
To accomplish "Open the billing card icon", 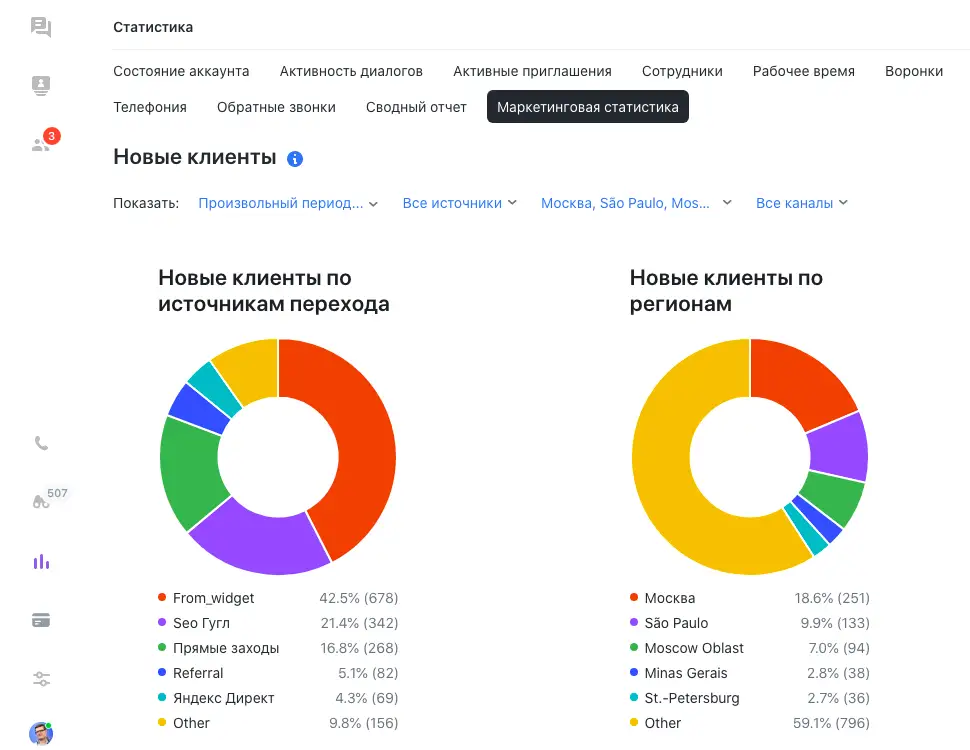I will pos(41,620).
